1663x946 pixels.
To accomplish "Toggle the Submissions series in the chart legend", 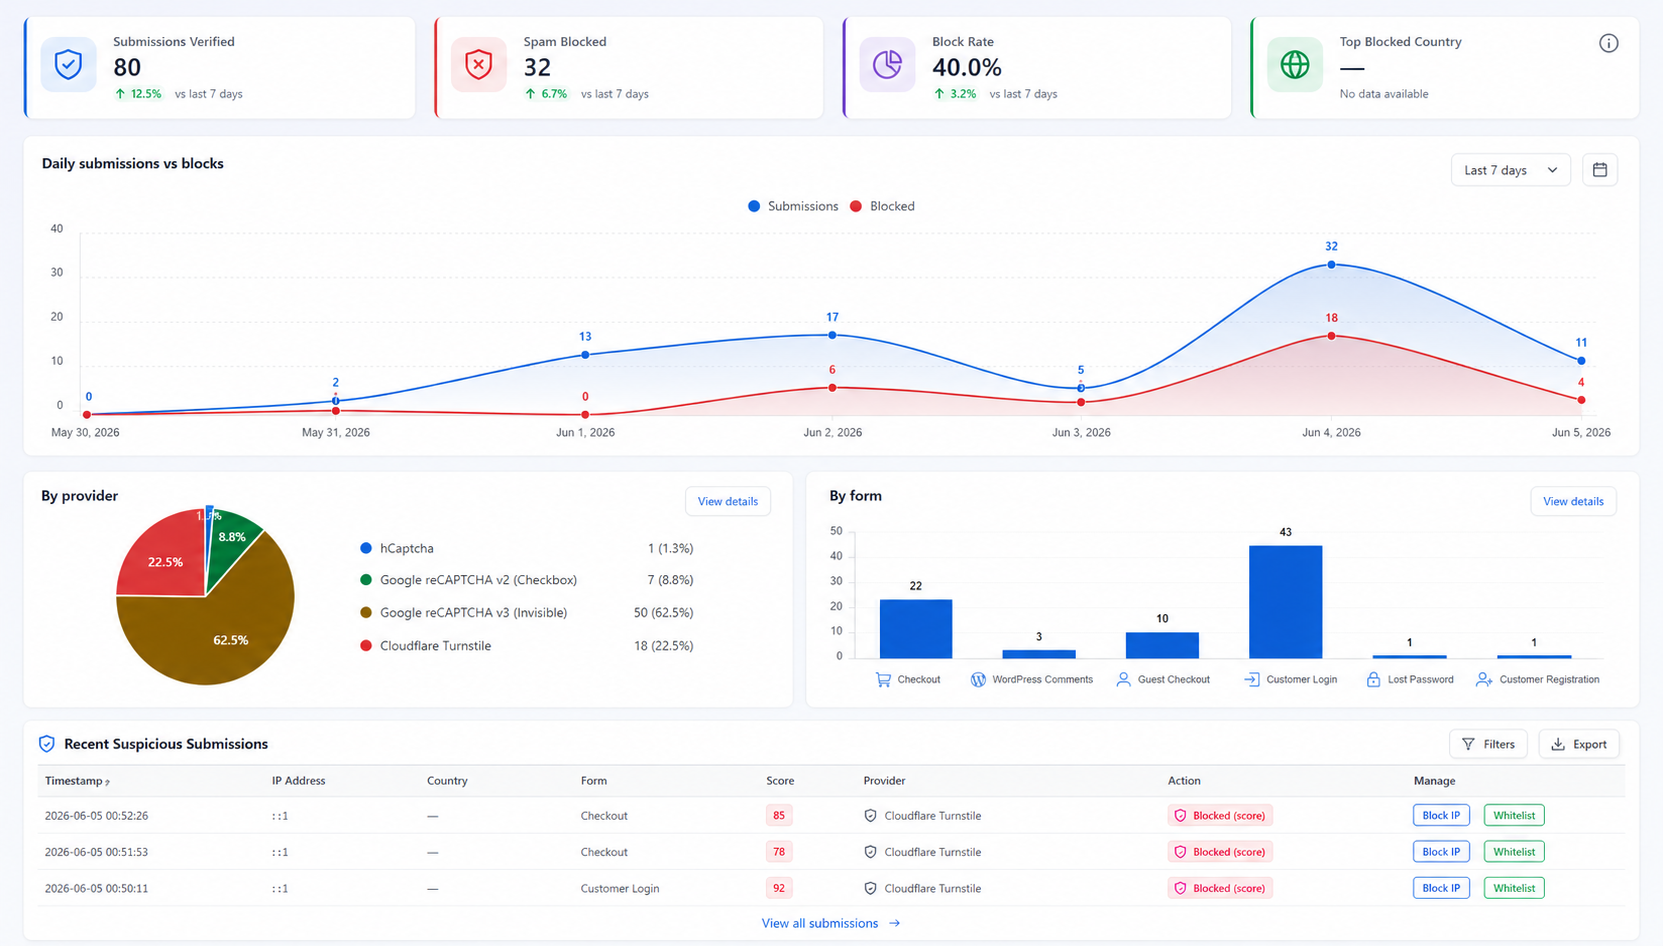I will tap(793, 206).
